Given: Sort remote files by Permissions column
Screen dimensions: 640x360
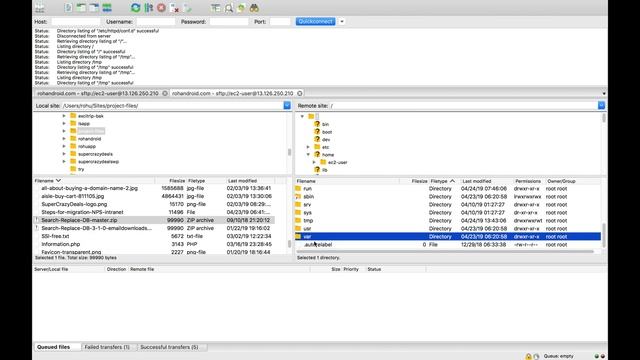Looking at the screenshot, I should 528,181.
